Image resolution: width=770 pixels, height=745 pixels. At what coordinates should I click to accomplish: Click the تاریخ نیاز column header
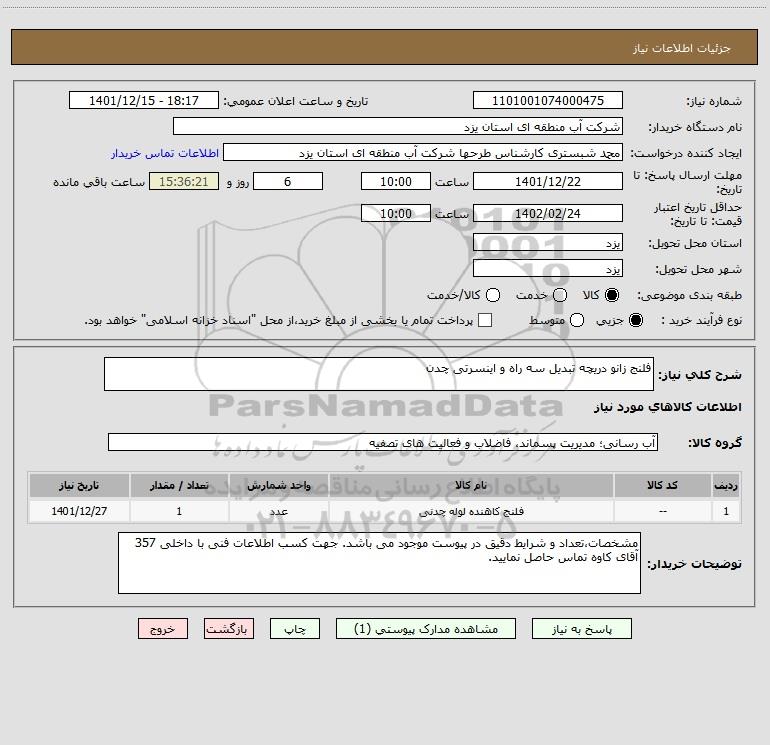pos(79,485)
